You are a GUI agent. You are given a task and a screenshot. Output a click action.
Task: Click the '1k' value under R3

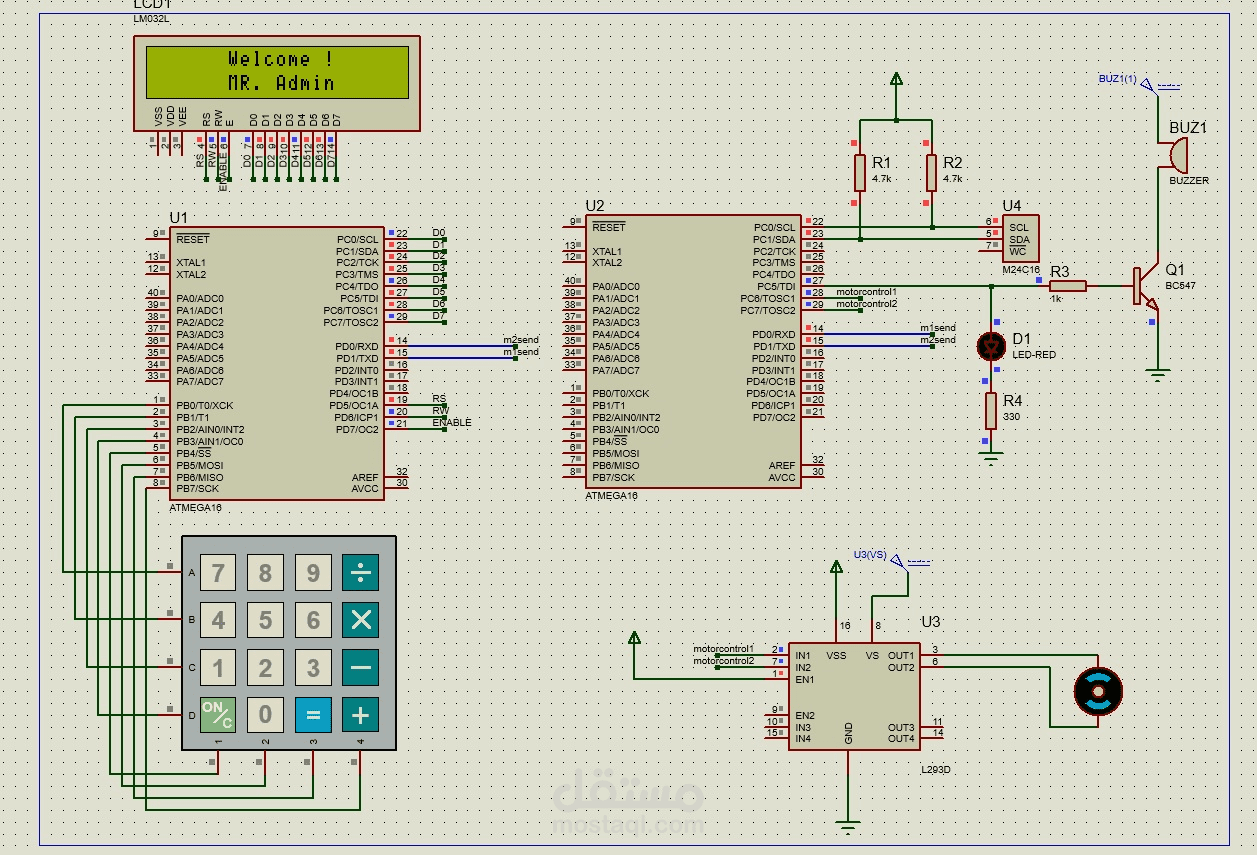[1055, 299]
